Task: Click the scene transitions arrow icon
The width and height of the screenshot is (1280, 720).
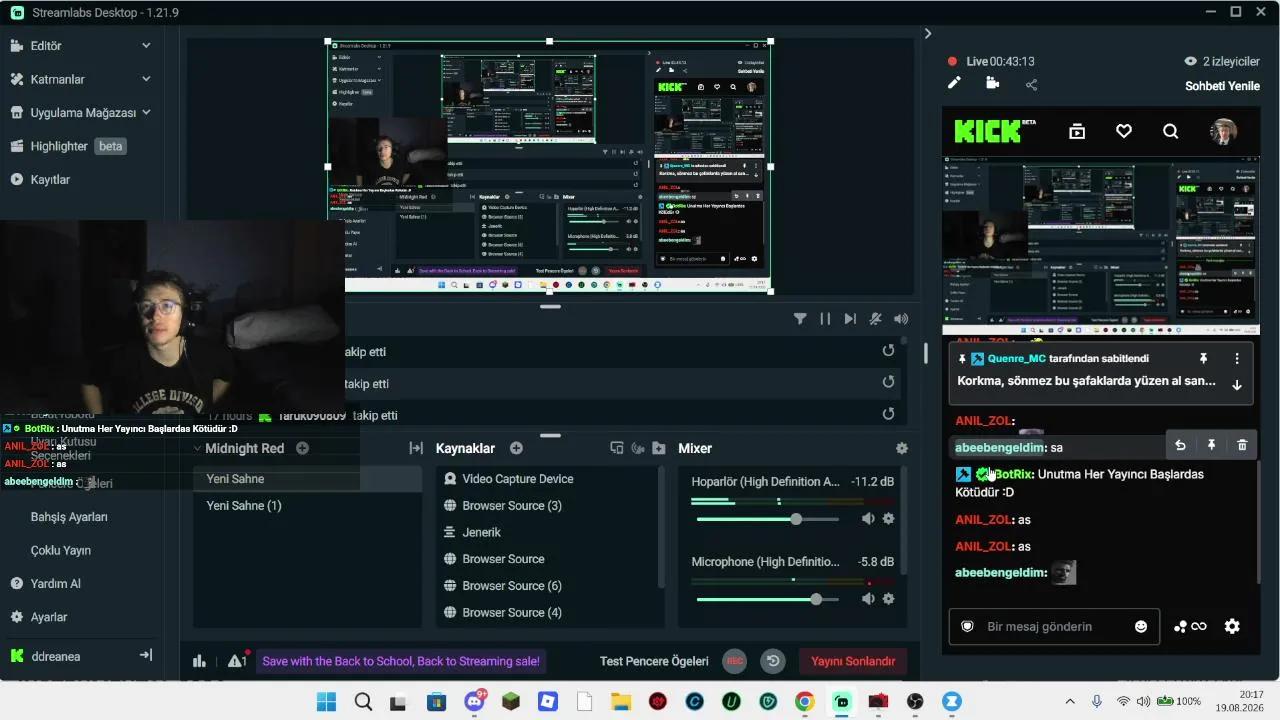Action: point(416,449)
